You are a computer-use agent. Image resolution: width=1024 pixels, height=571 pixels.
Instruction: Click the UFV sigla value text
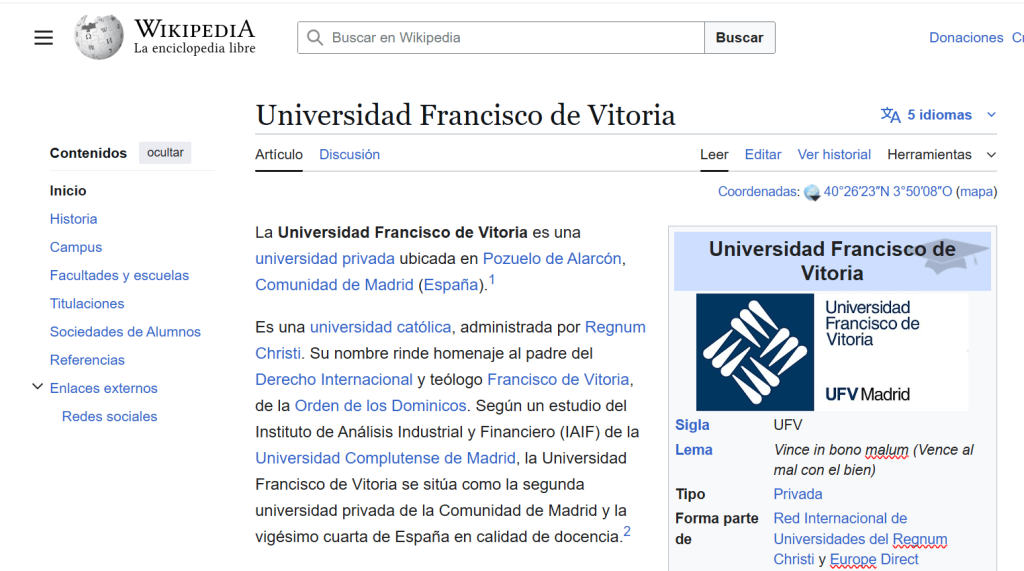(x=788, y=425)
